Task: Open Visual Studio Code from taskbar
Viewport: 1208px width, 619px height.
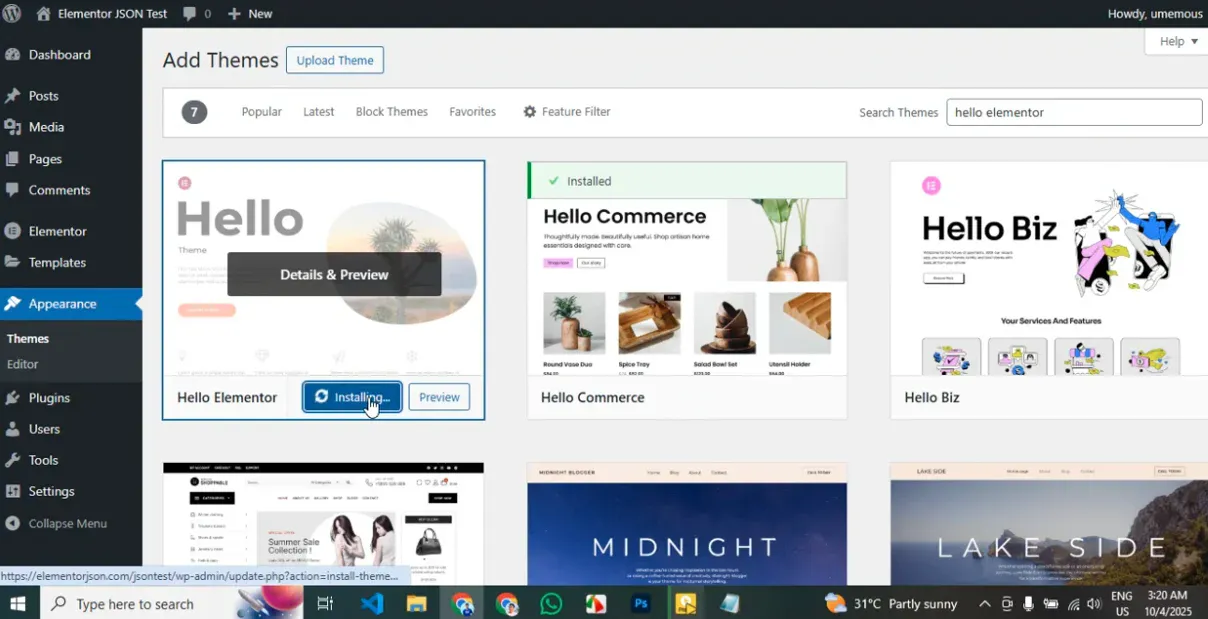Action: click(372, 603)
